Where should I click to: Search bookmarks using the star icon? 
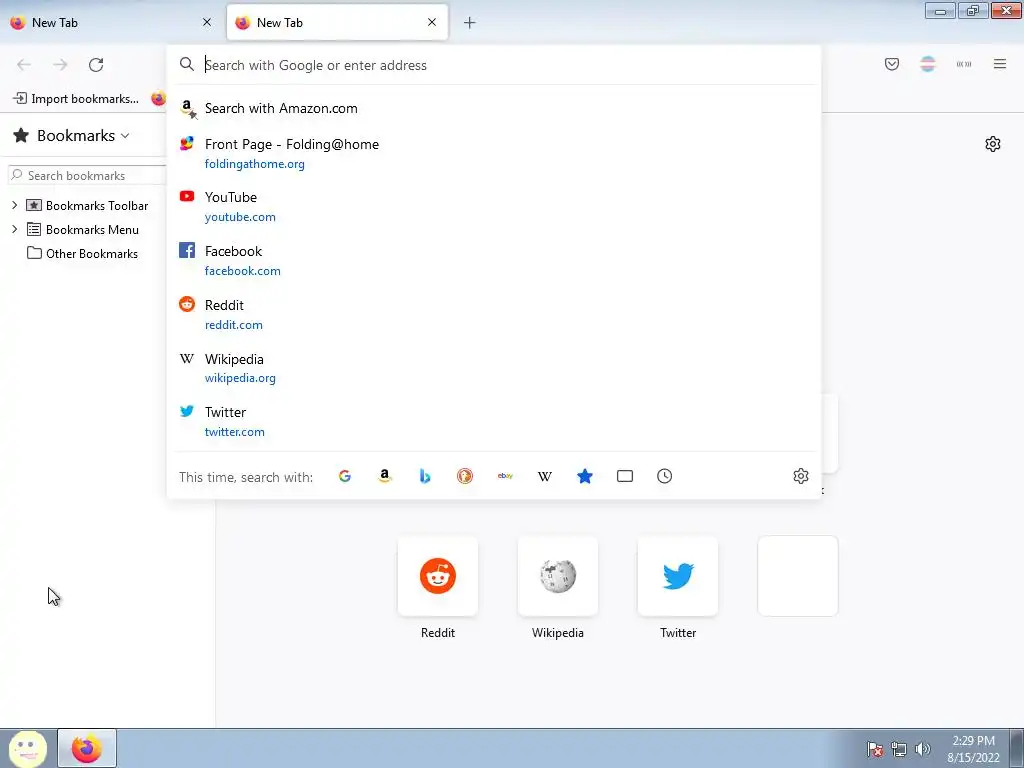pyautogui.click(x=584, y=476)
